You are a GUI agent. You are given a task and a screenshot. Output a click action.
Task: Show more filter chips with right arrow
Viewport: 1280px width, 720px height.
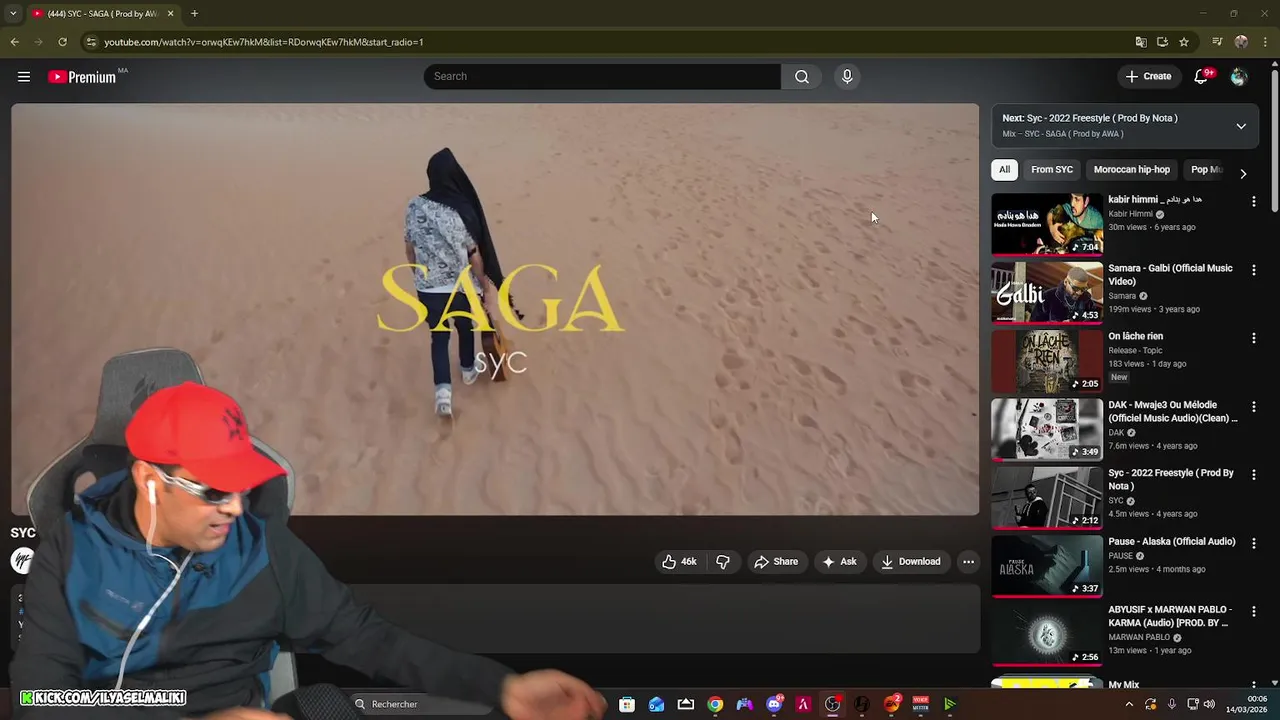(x=1243, y=174)
